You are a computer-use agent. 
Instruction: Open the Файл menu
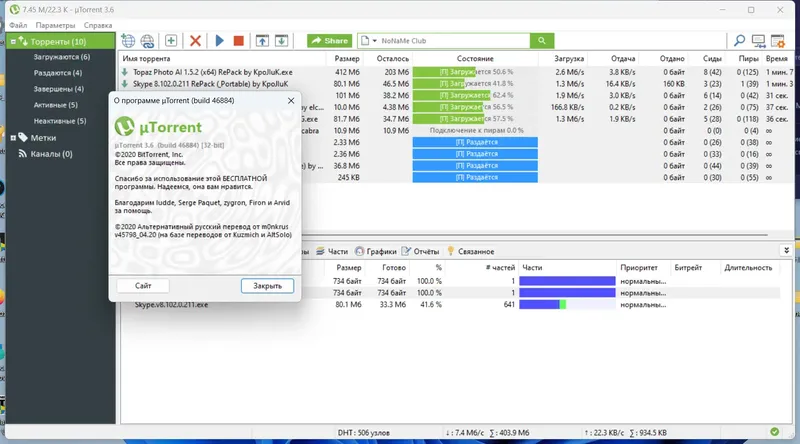18,25
